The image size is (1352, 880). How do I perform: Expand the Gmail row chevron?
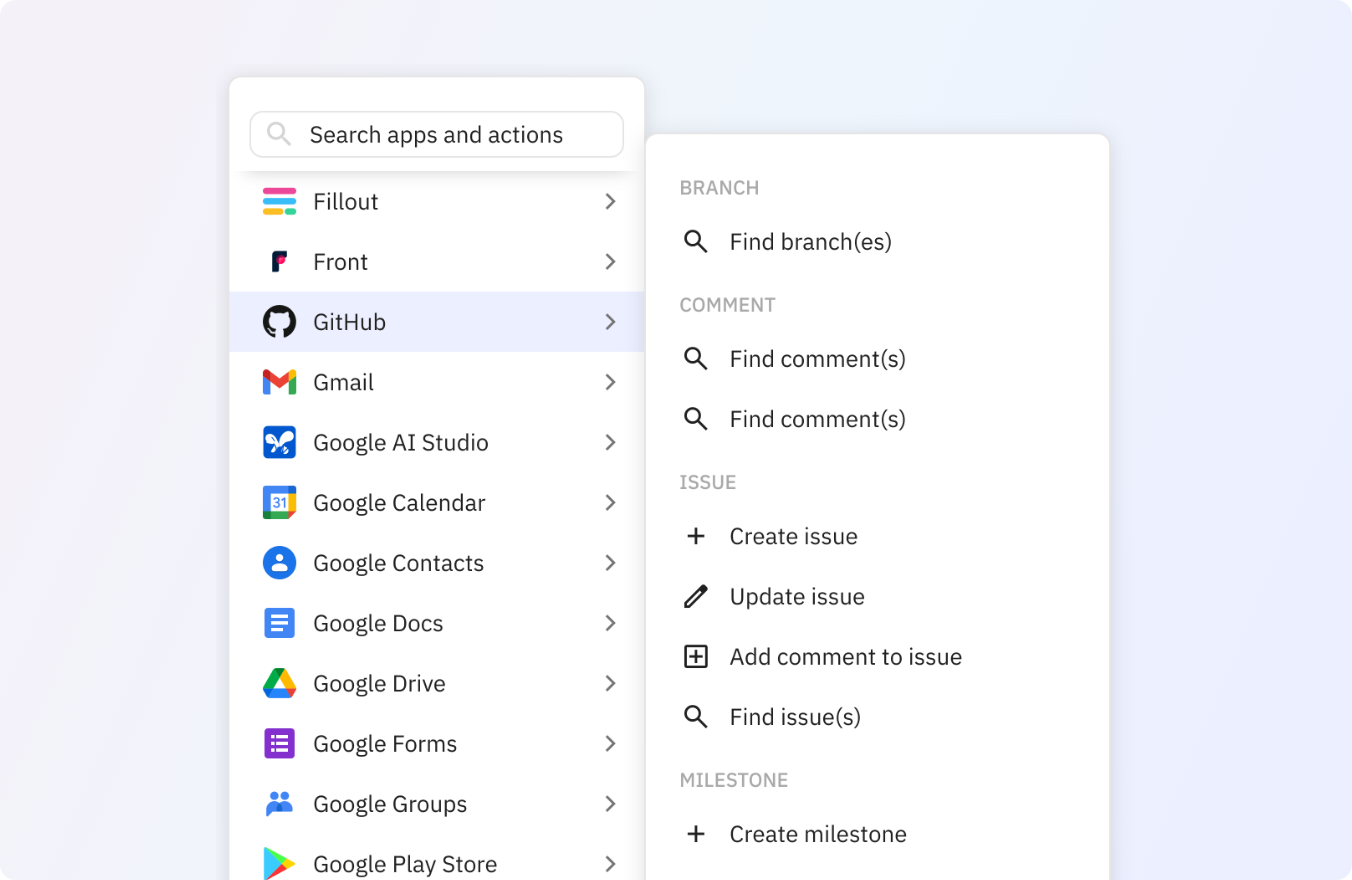tap(610, 382)
